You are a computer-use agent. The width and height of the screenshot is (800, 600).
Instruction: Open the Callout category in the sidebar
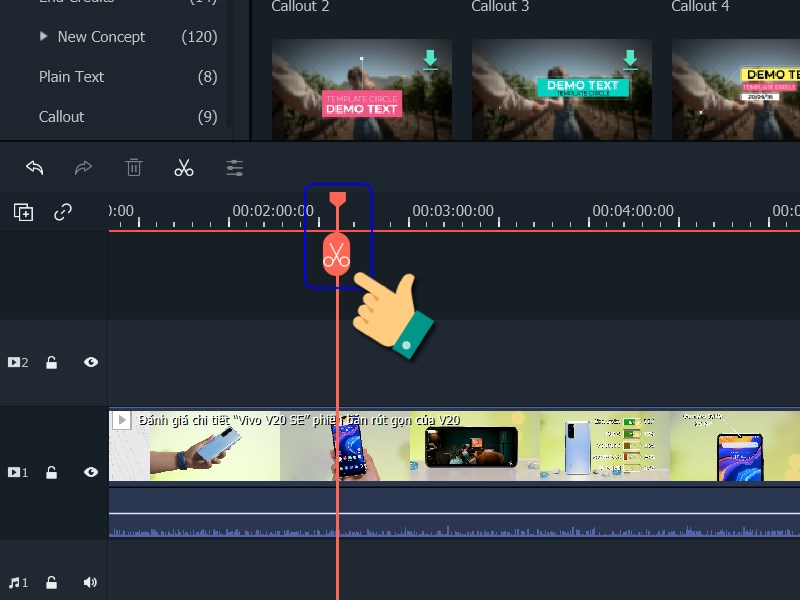click(61, 116)
